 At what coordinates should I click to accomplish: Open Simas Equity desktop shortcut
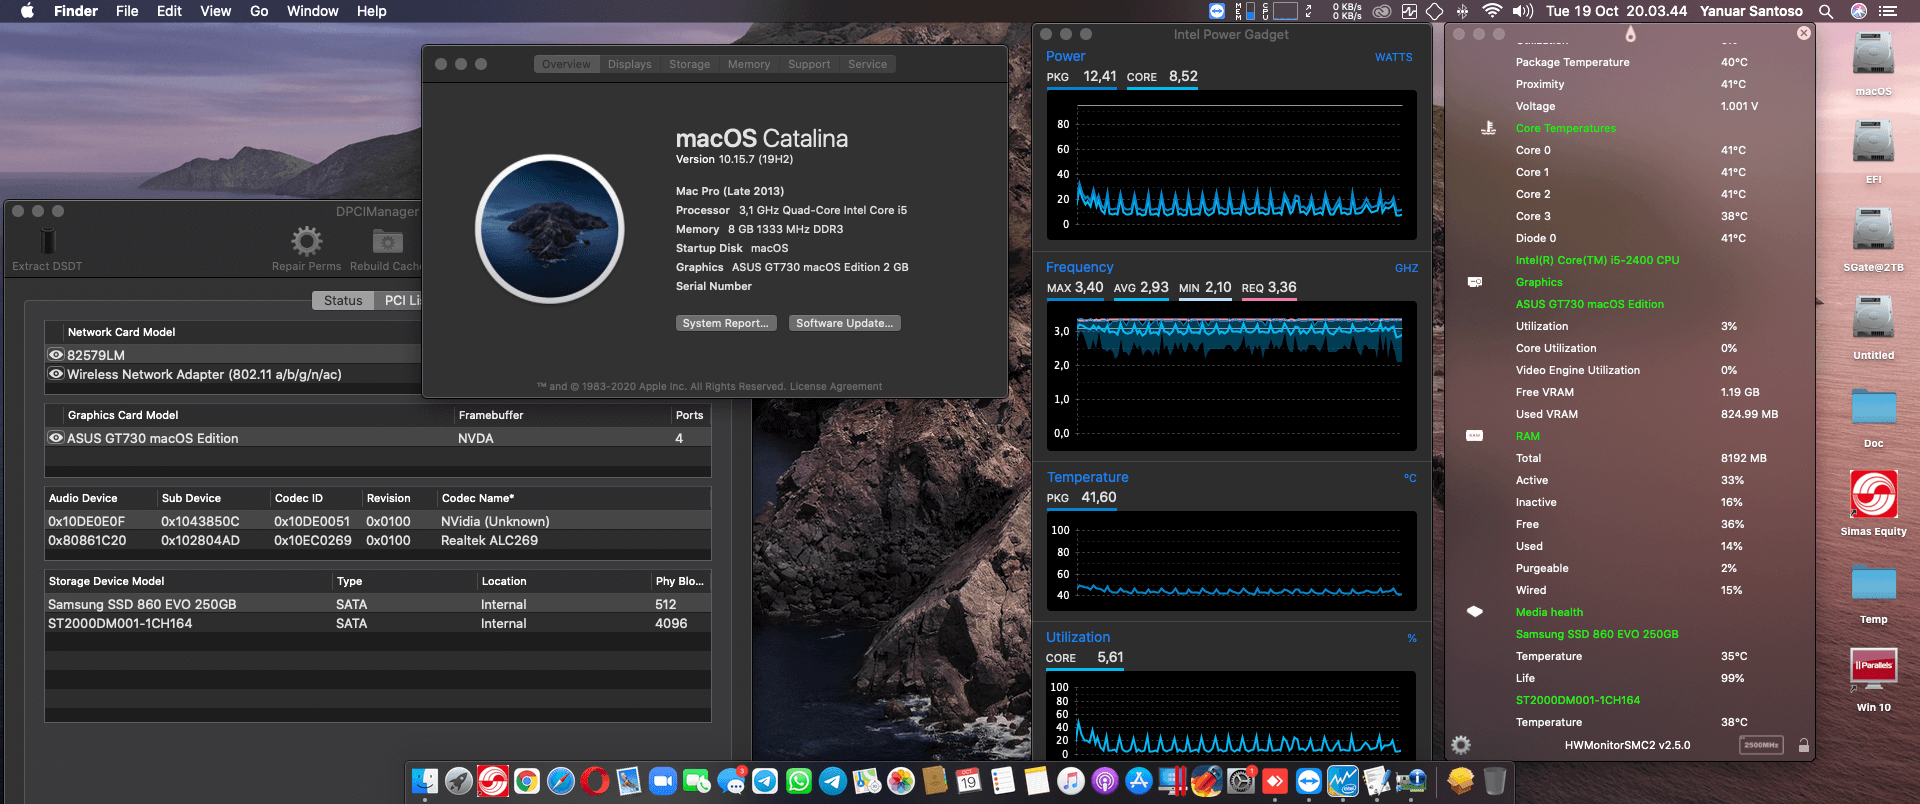click(1873, 494)
